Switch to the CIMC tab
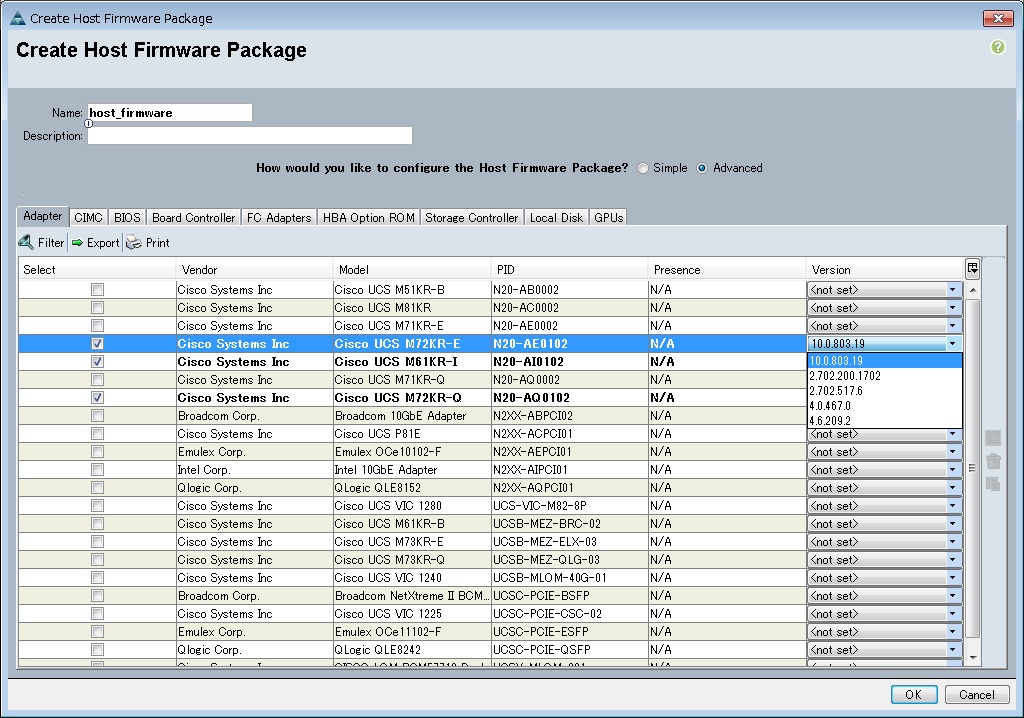 click(88, 218)
